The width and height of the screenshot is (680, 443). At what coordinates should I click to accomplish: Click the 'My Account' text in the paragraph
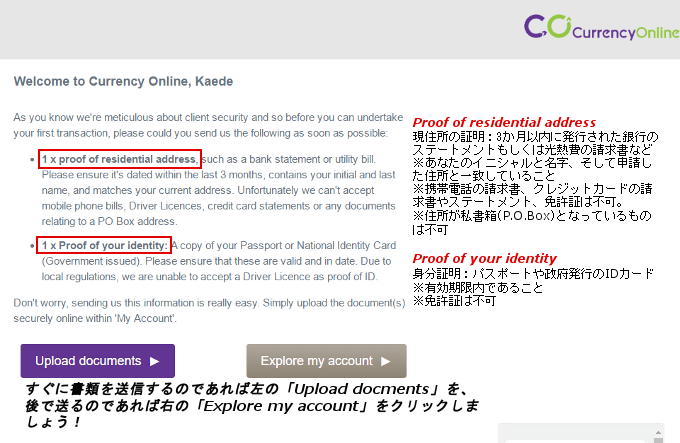pos(147,318)
